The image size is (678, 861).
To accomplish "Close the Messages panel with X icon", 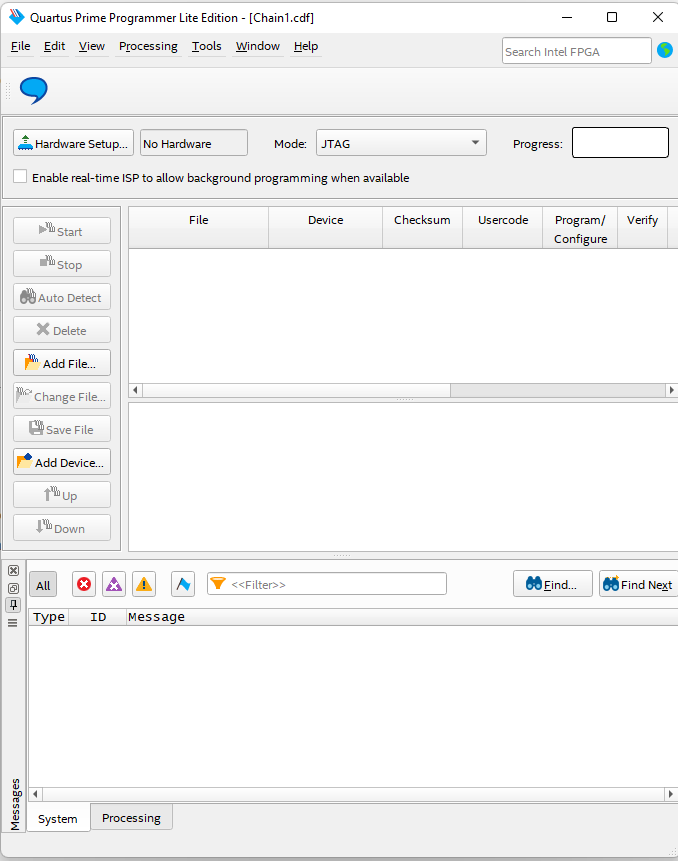I will 14,571.
